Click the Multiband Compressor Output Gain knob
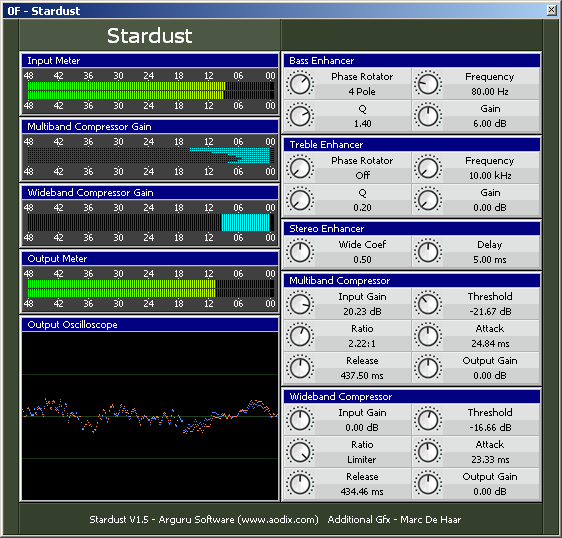Screen dimensions: 562x538 pos(428,368)
